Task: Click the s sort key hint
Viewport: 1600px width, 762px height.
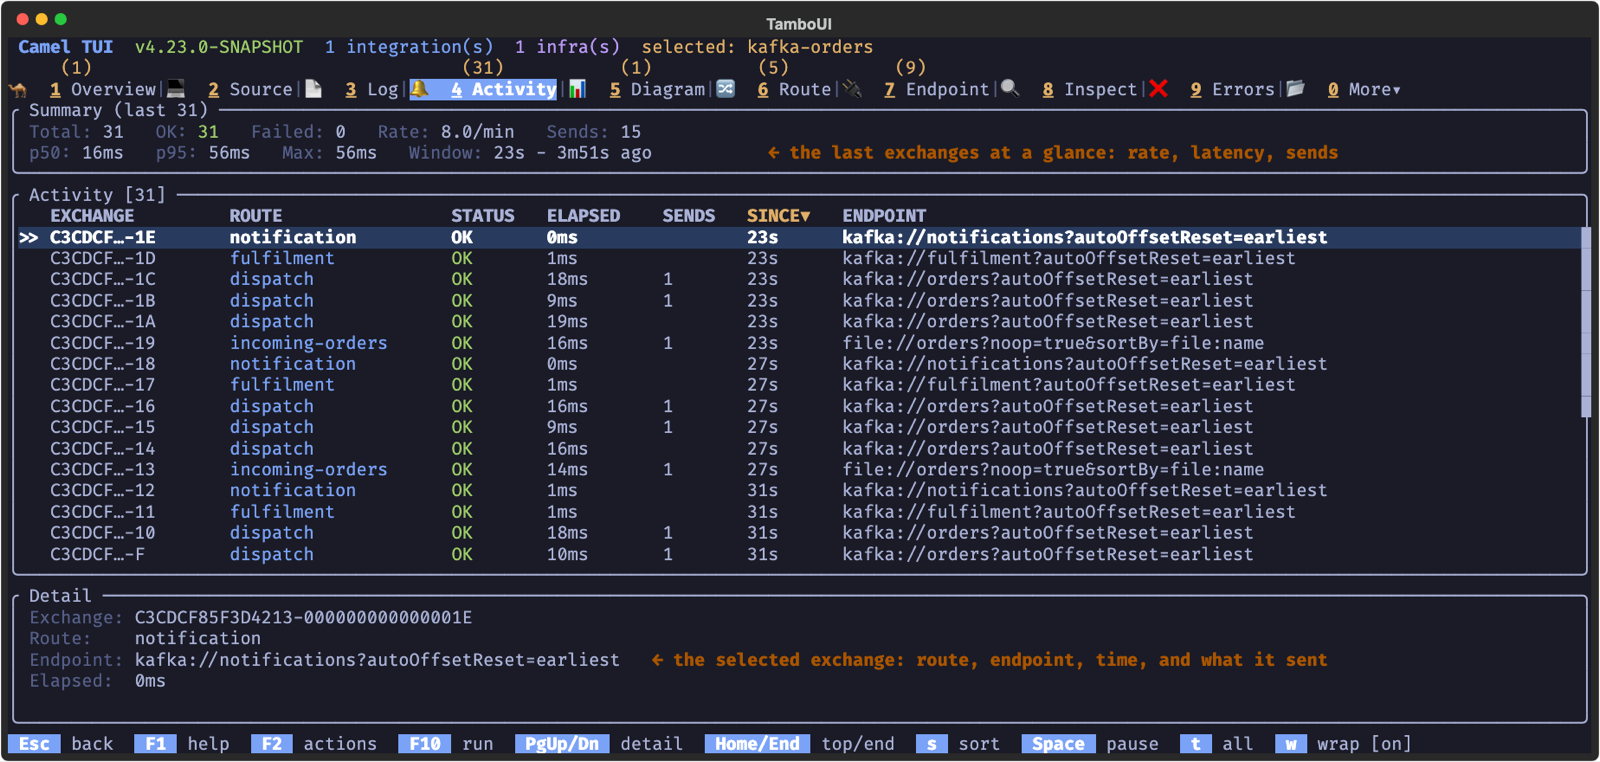Action: point(958,744)
